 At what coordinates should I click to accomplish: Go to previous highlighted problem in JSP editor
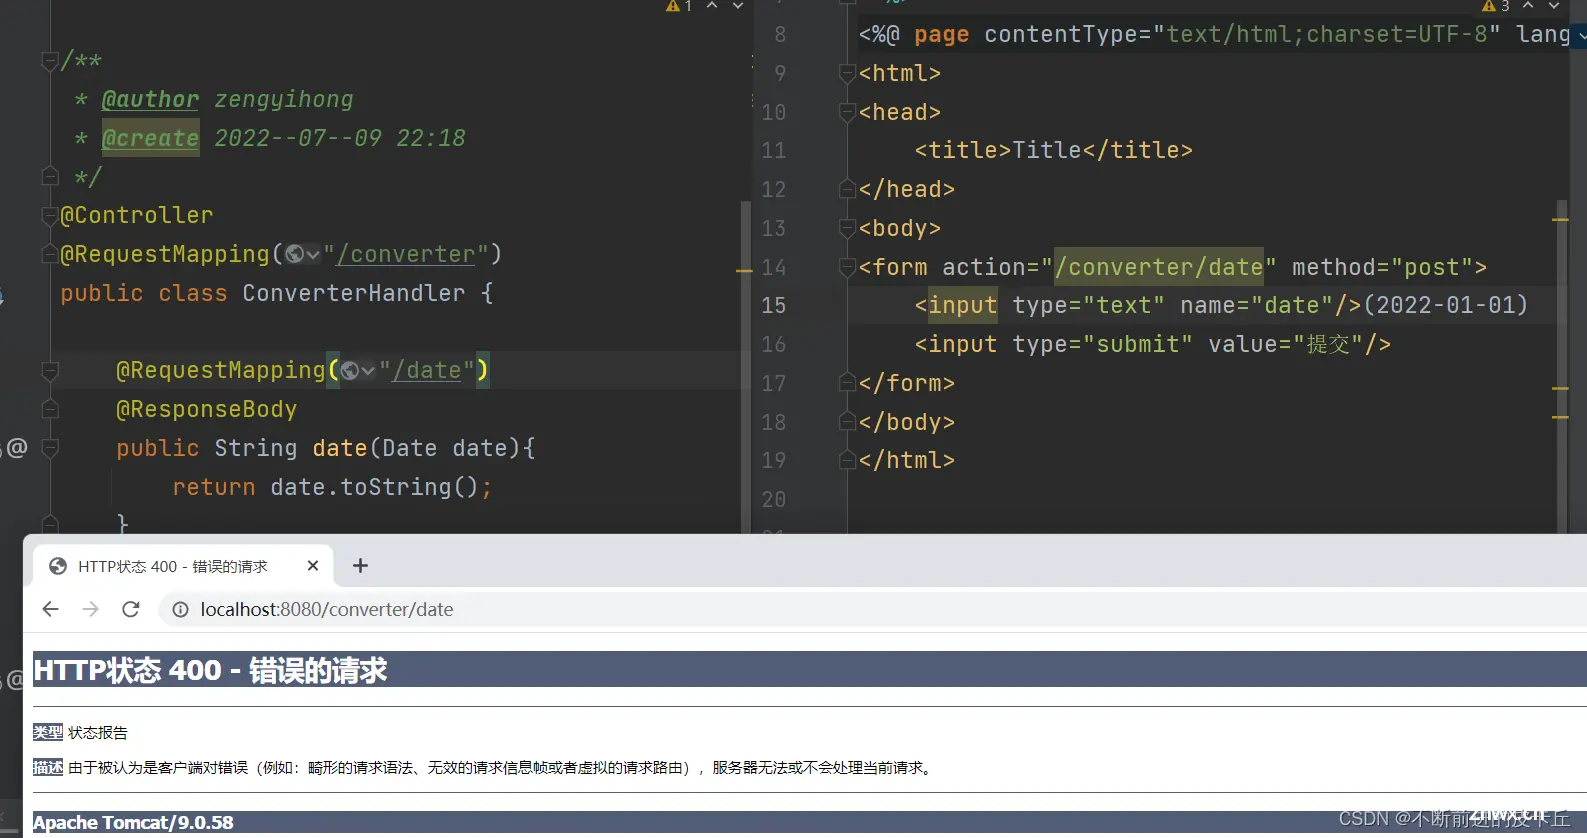pyautogui.click(x=1528, y=6)
